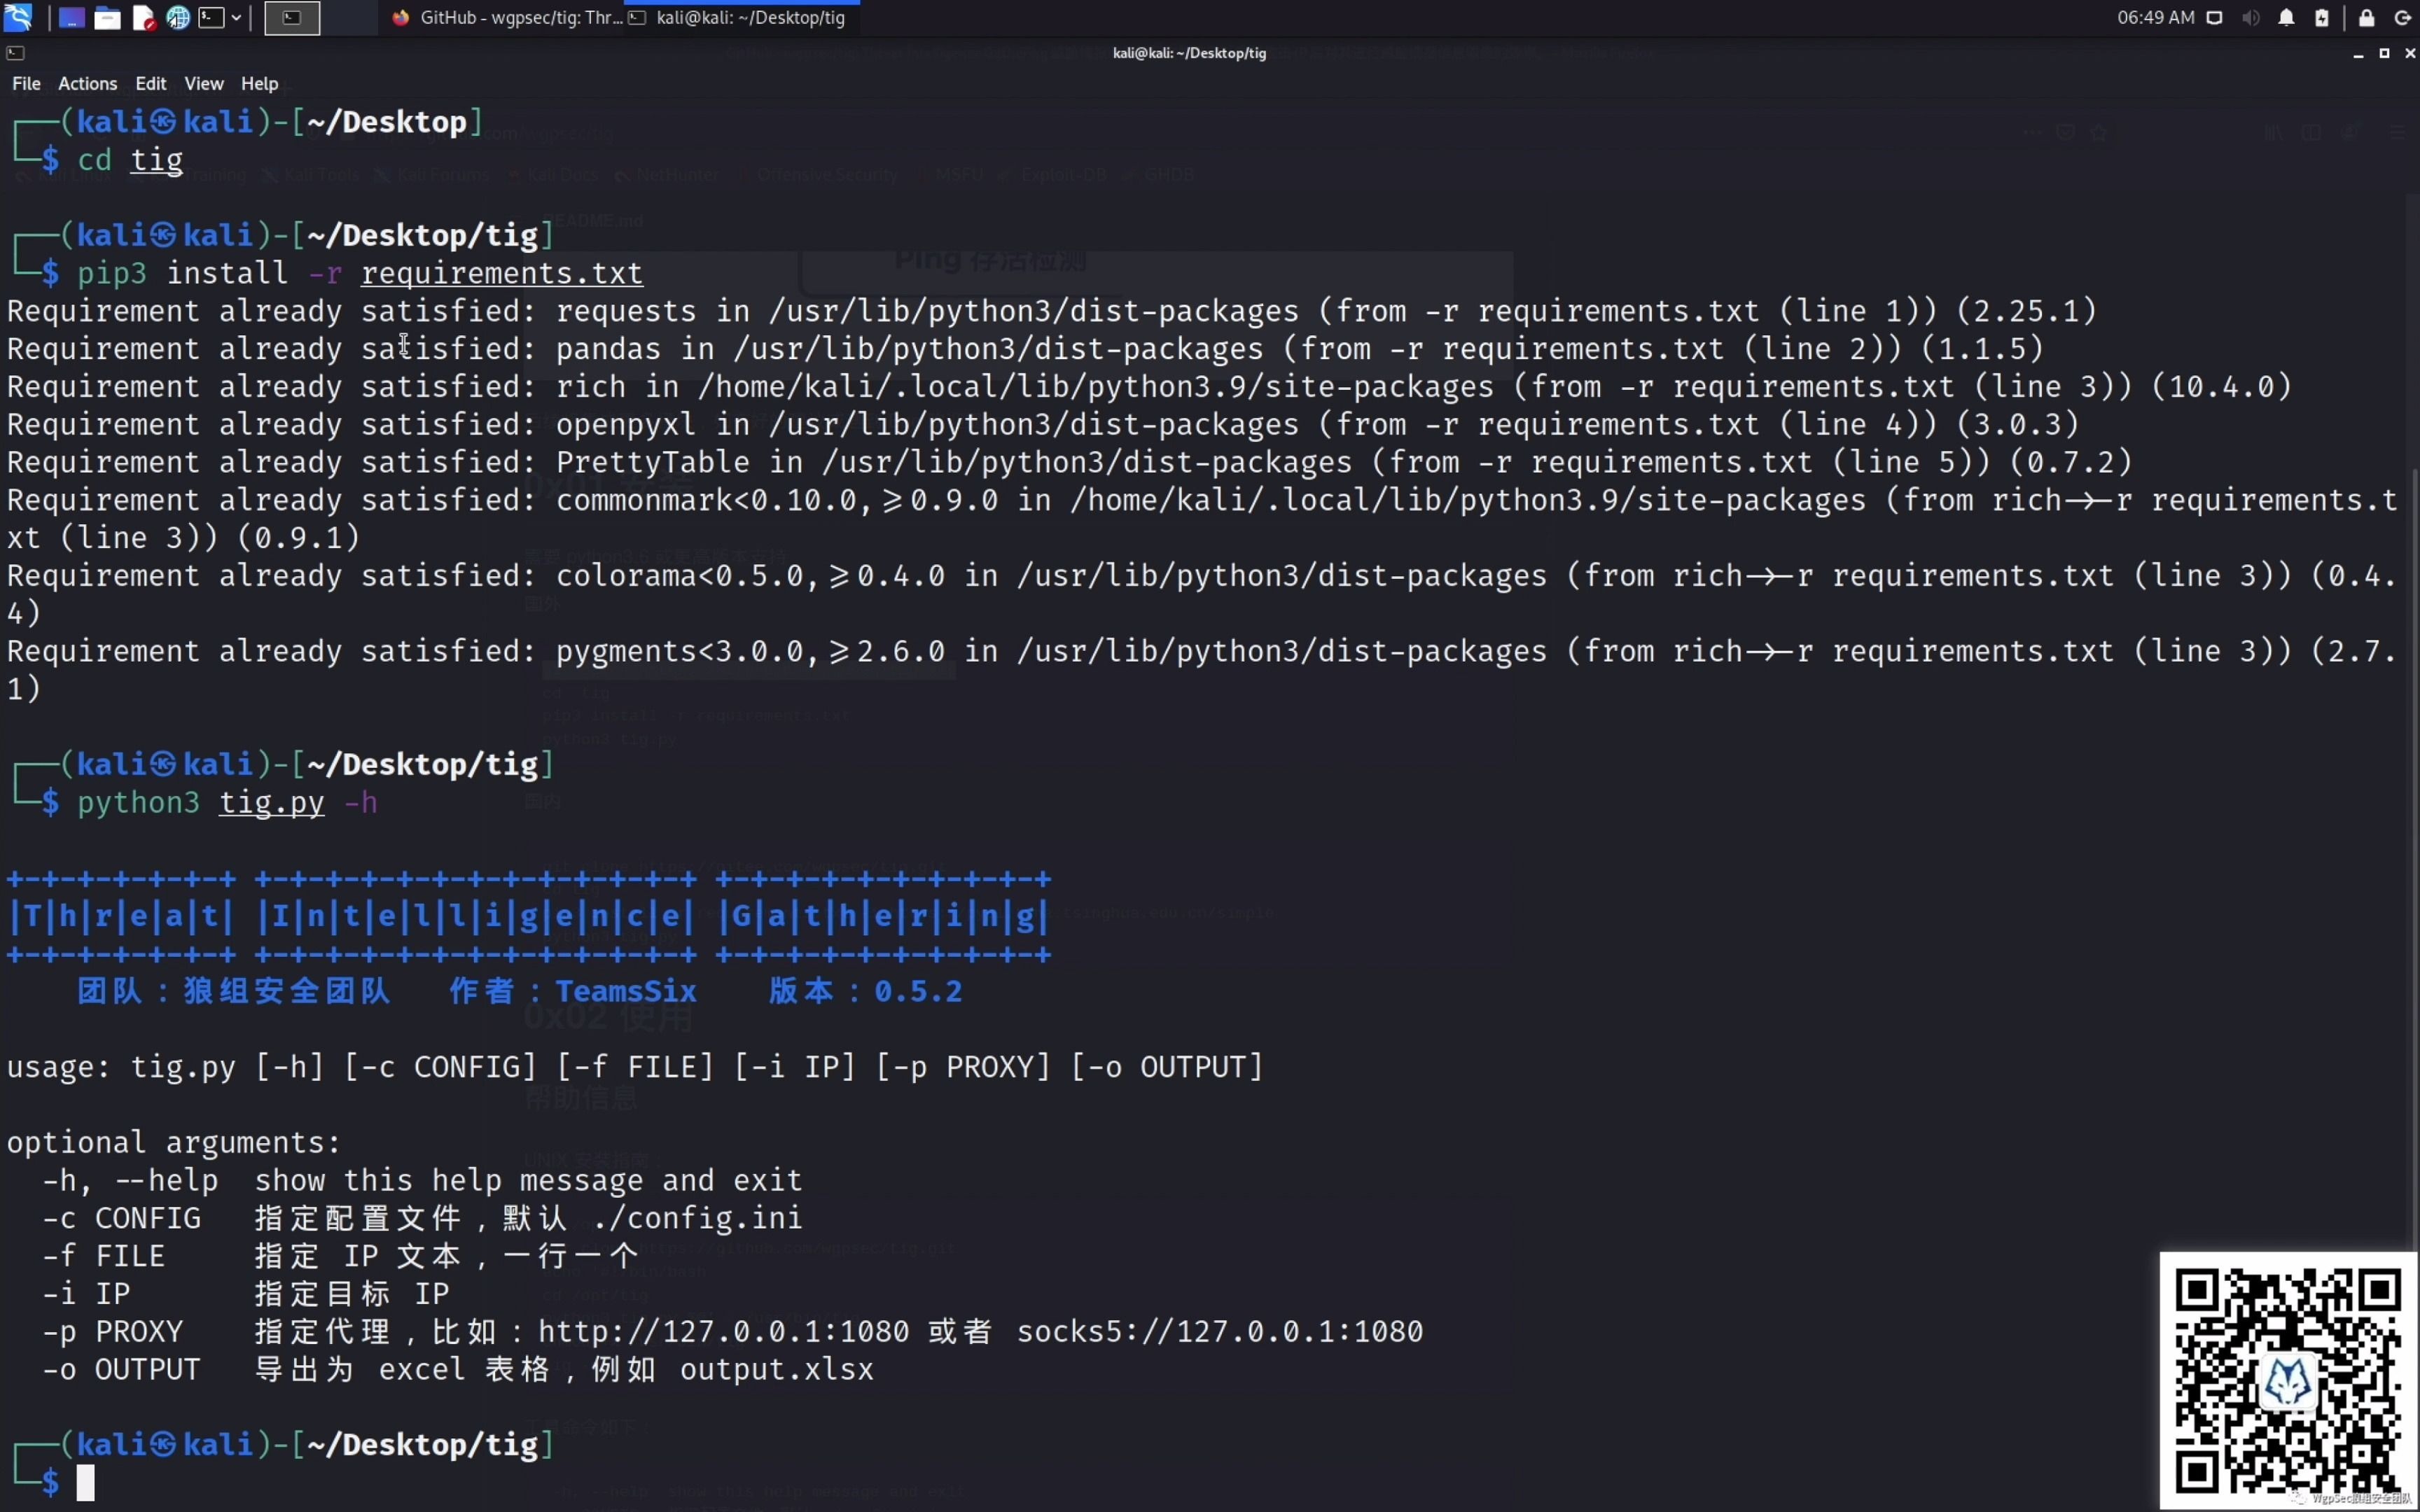Open the View menu
Screen dimensions: 2420x1512
tap(204, 84)
